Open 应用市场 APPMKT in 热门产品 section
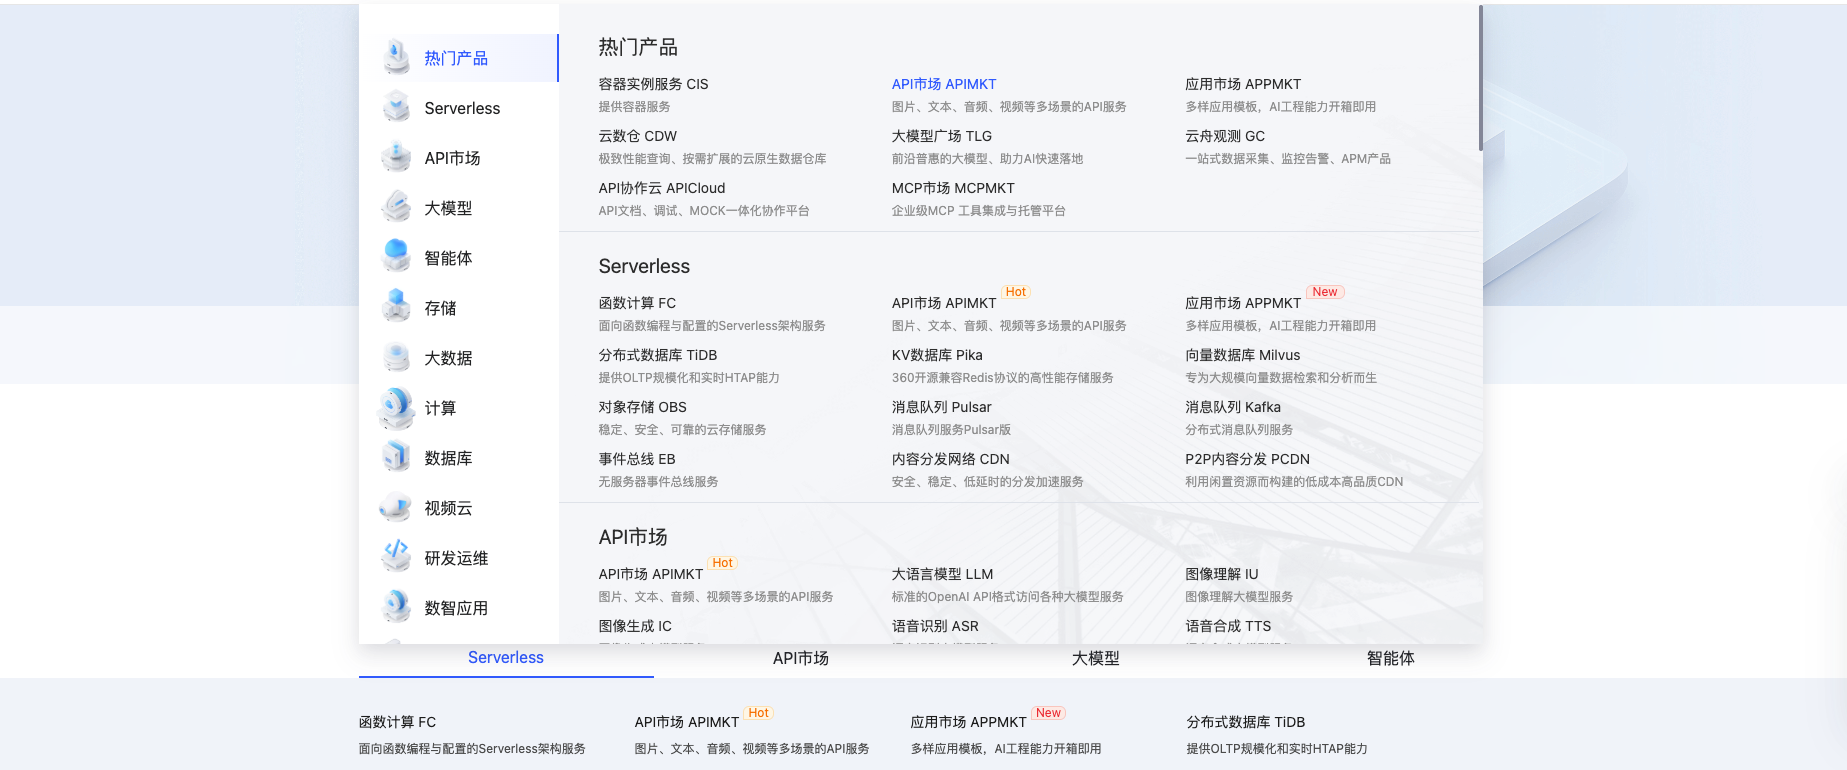Viewport: 1847px width, 770px height. pyautogui.click(x=1243, y=84)
